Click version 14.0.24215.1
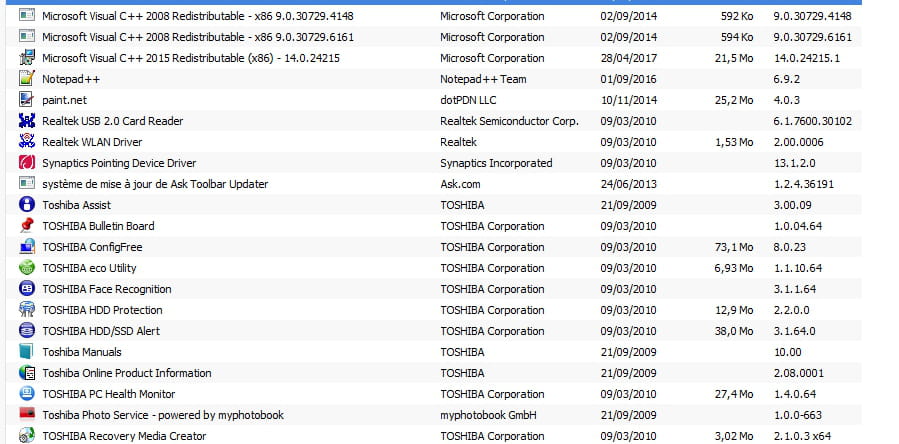This screenshot has width=899, height=444. (x=807, y=58)
